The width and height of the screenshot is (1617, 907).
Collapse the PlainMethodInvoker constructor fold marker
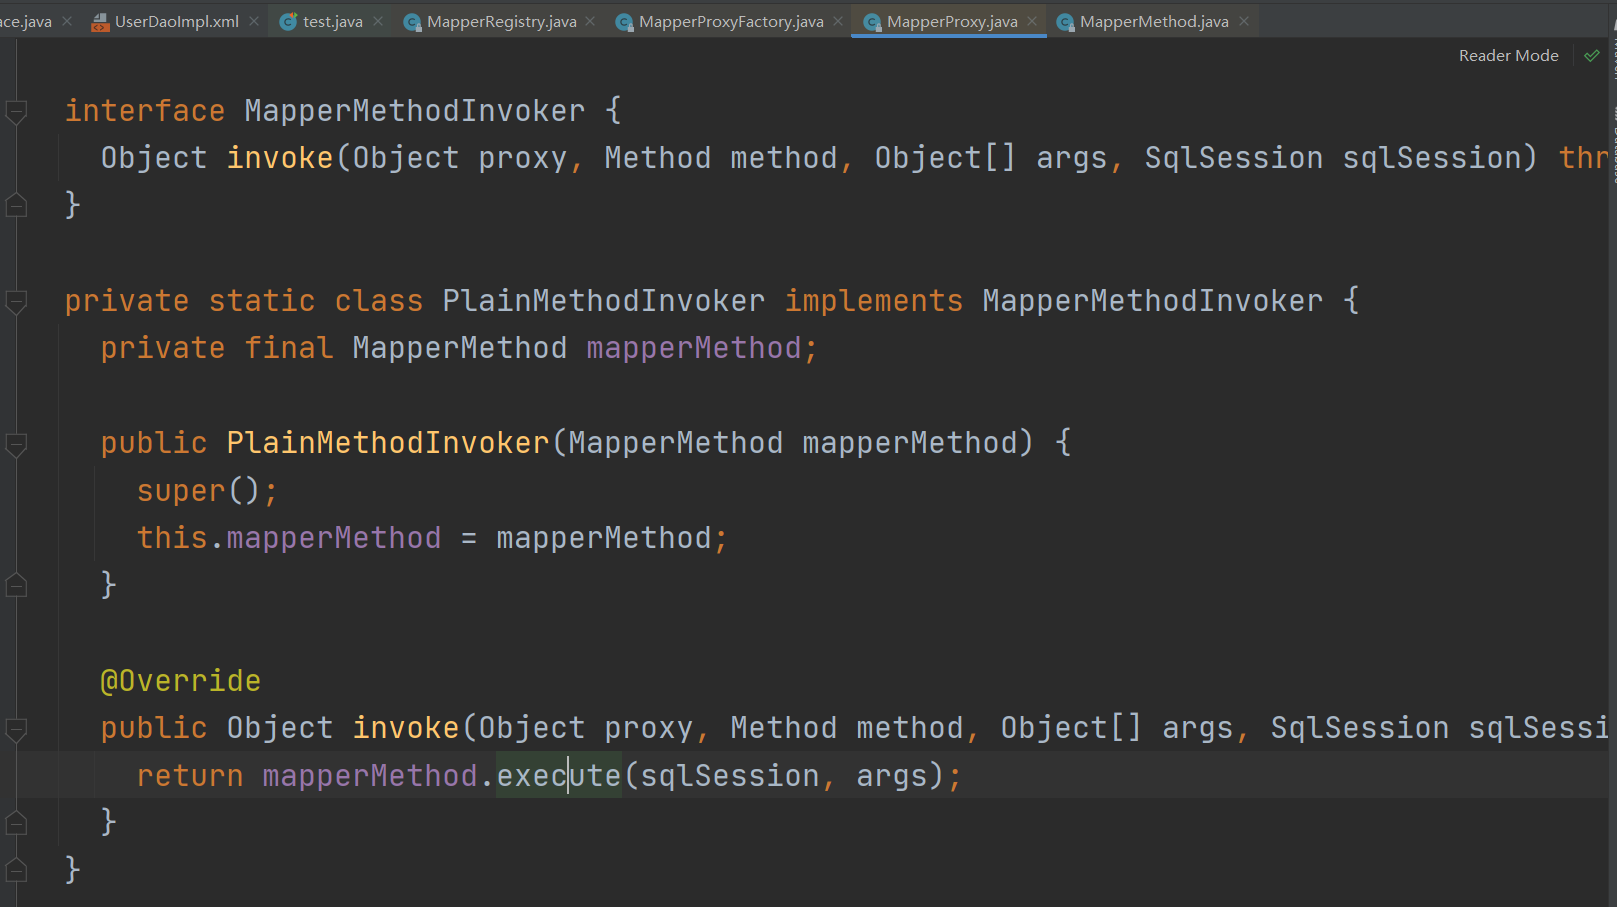(16, 444)
